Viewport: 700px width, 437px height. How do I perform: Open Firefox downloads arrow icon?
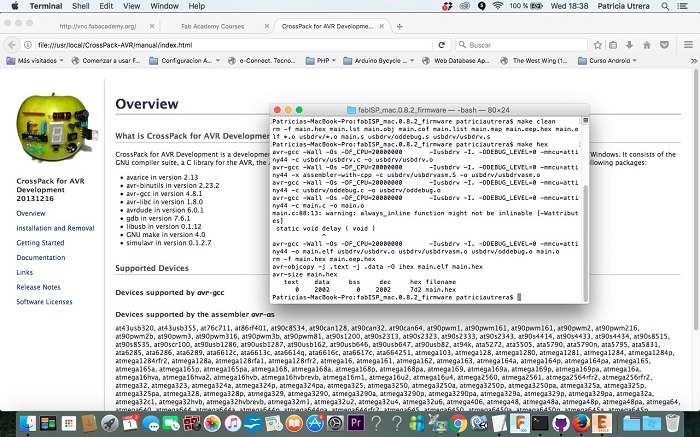(629, 45)
